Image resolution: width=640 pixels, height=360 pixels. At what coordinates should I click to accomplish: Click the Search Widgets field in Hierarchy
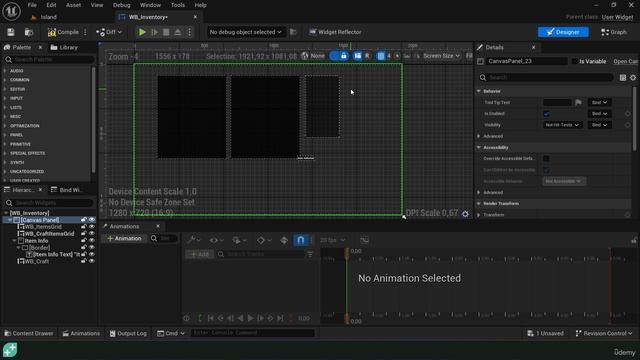49,203
